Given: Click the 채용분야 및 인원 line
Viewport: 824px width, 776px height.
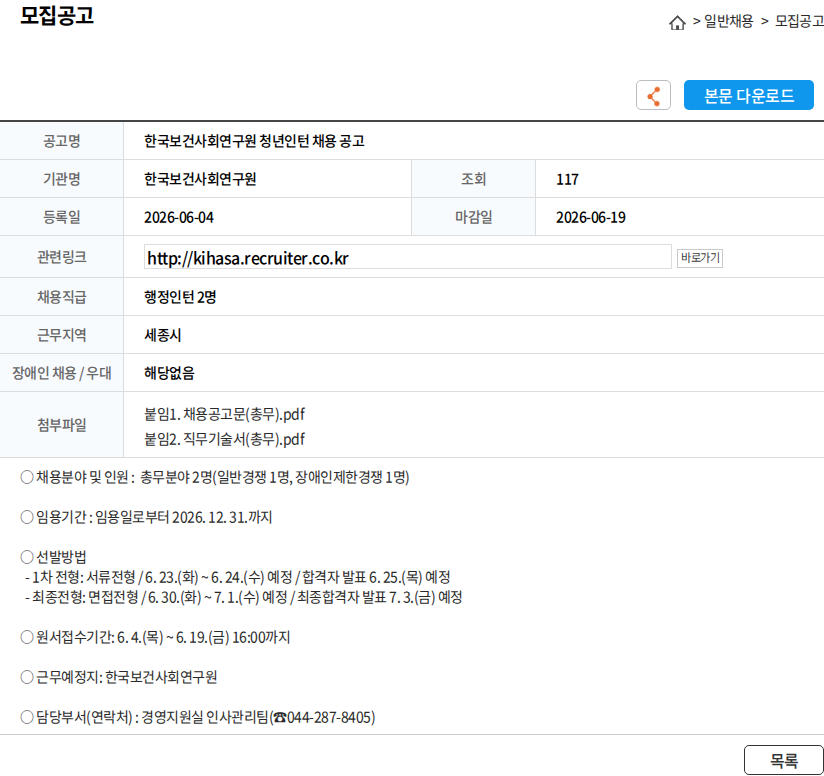Looking at the screenshot, I should tap(215, 477).
